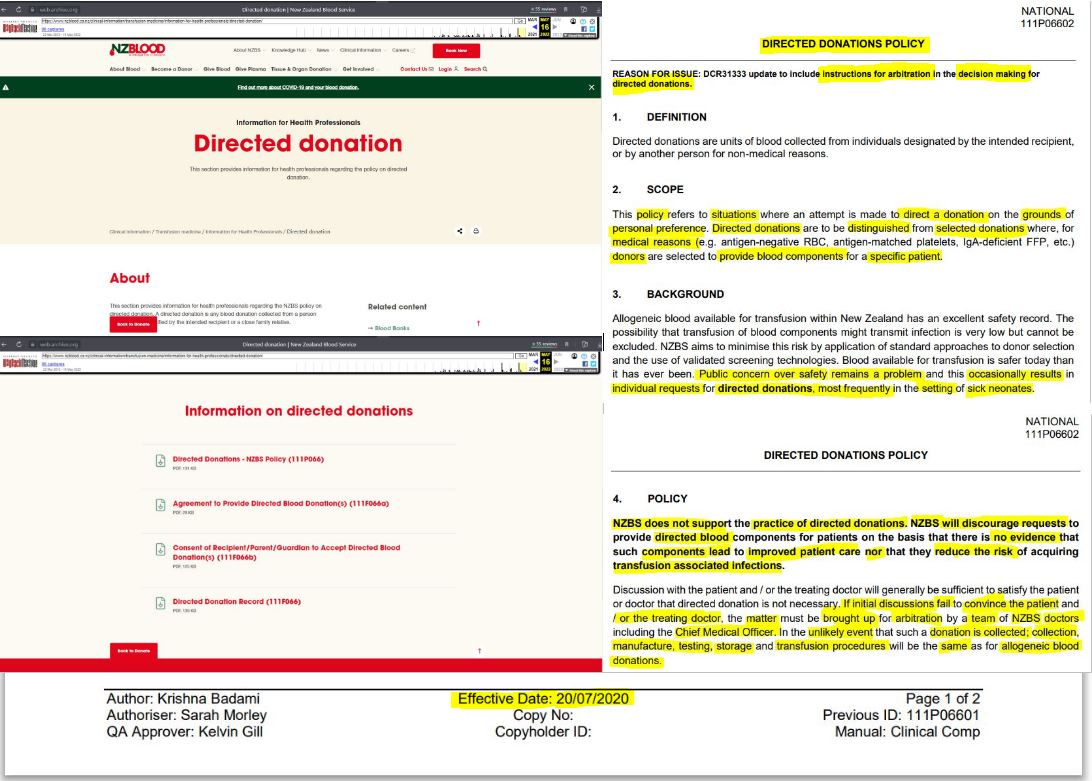Click web.archive.org address in upper browser
Image resolution: width=1092 pixels, height=781 pixels.
[58, 9]
